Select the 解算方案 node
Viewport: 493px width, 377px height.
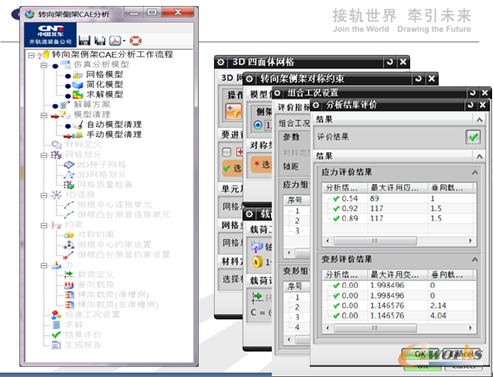[92, 105]
